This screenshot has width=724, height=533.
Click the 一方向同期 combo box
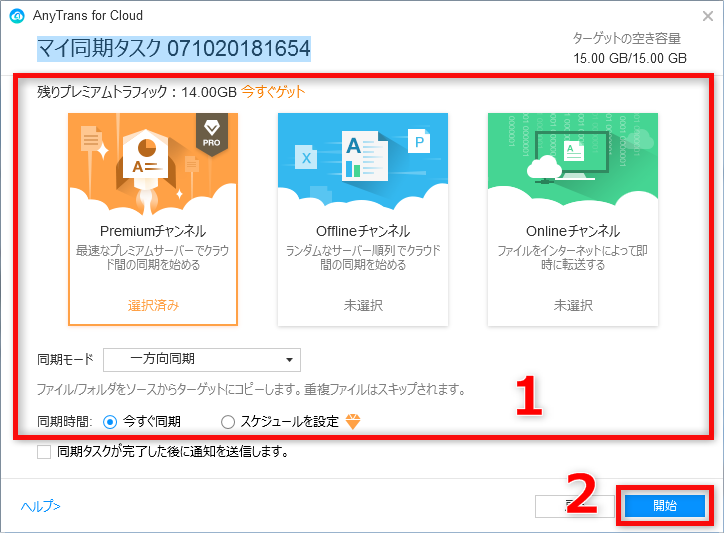click(x=202, y=360)
